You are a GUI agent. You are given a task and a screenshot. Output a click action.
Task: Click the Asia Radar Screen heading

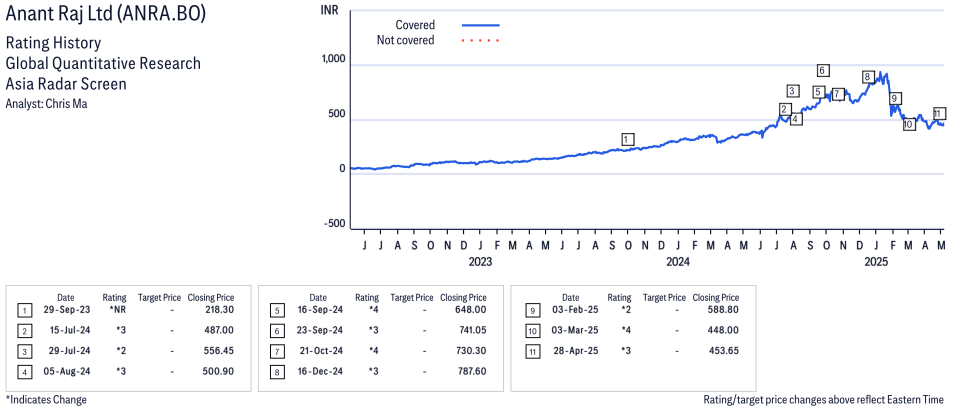66,83
